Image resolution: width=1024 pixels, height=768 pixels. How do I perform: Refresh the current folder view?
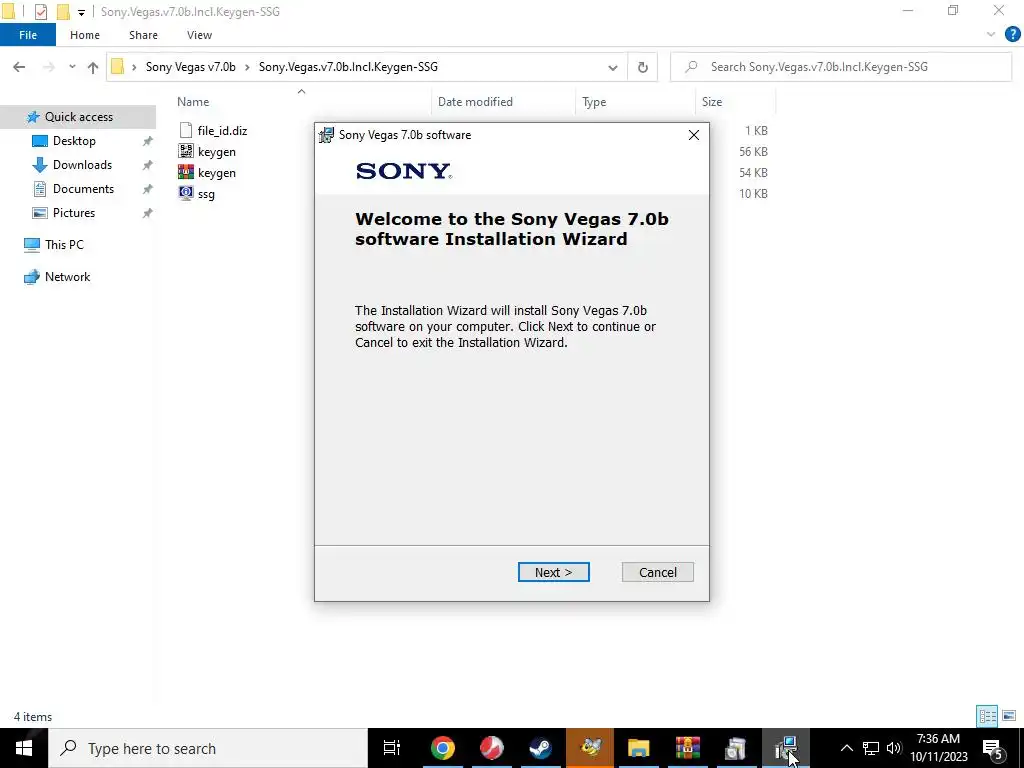tap(643, 67)
